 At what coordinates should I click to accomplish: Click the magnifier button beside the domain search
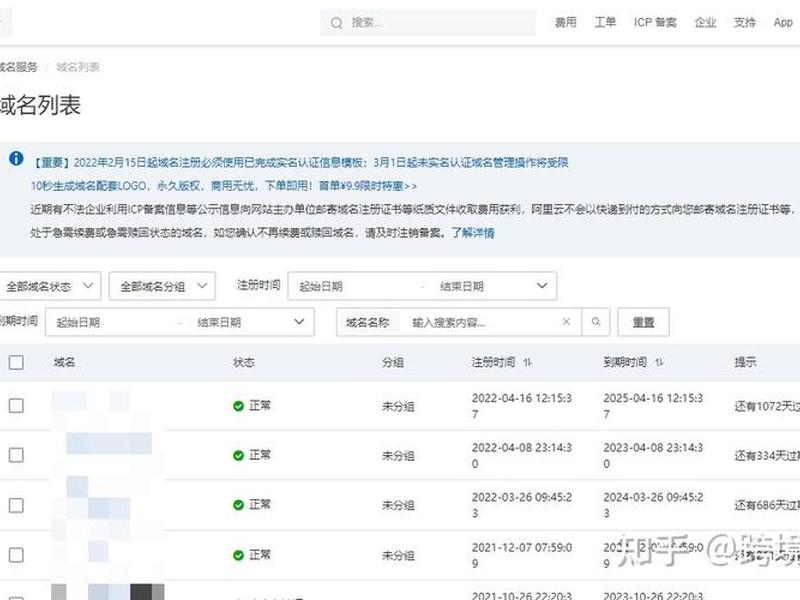pos(596,322)
